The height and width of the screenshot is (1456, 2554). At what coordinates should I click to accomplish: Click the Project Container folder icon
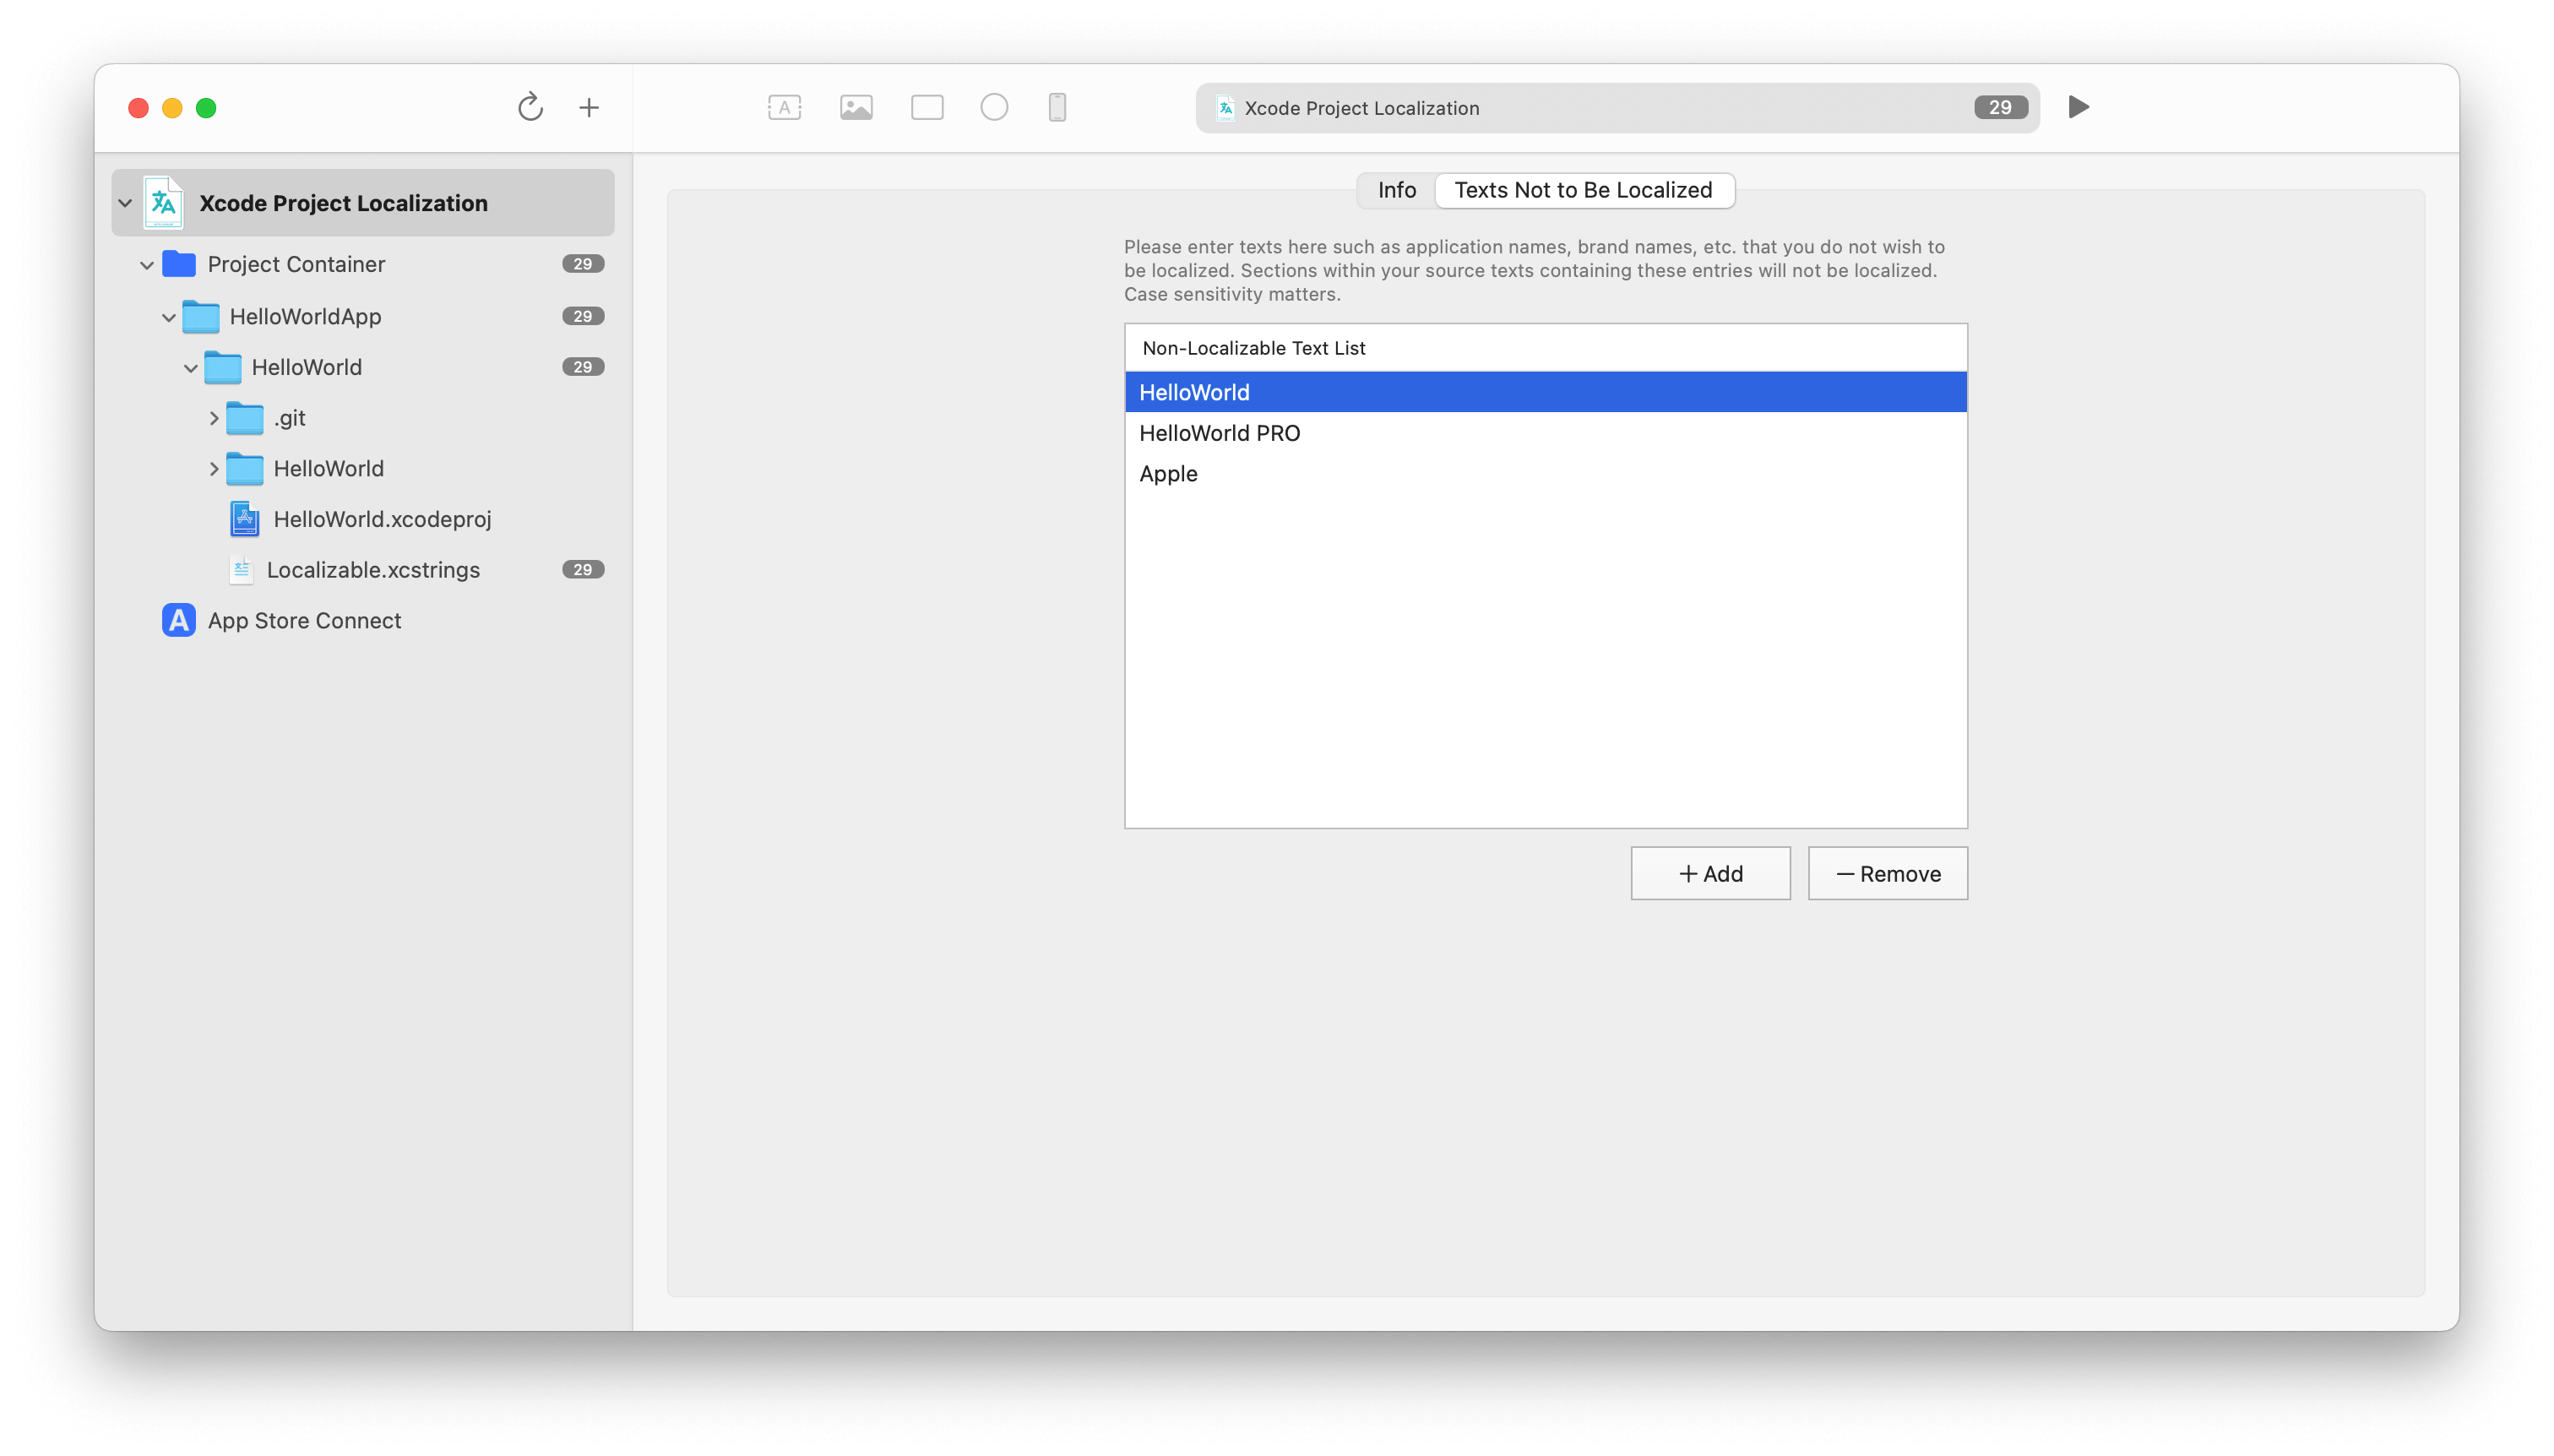click(x=179, y=264)
